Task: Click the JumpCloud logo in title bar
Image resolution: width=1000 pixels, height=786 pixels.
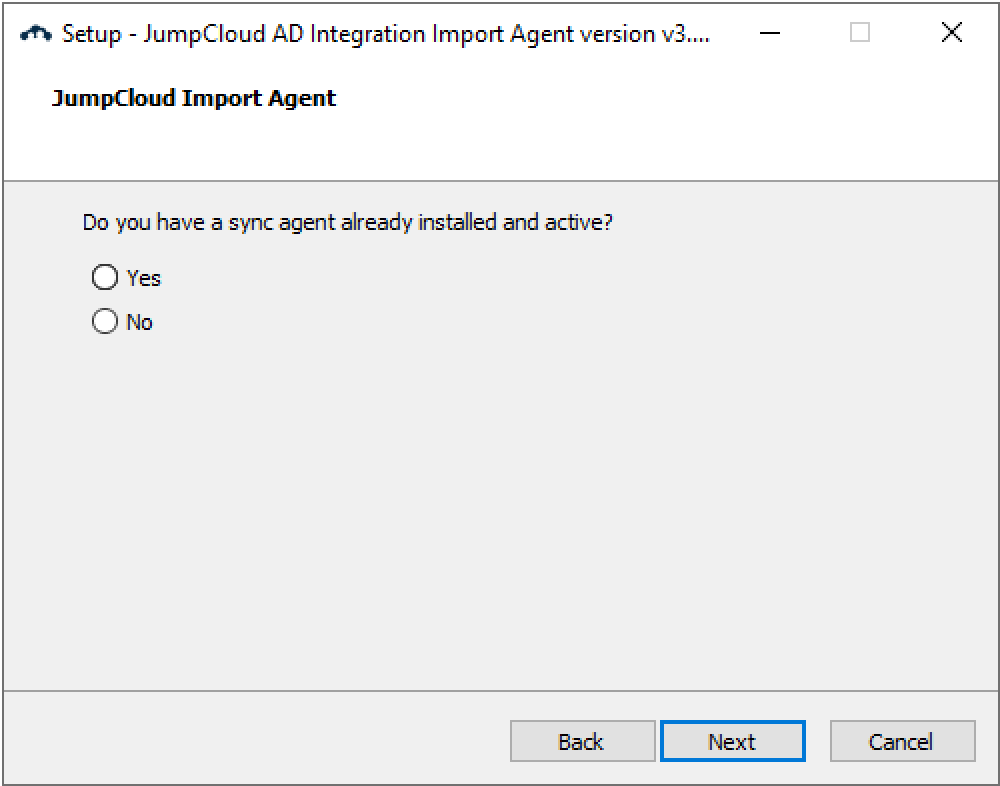Action: [36, 33]
